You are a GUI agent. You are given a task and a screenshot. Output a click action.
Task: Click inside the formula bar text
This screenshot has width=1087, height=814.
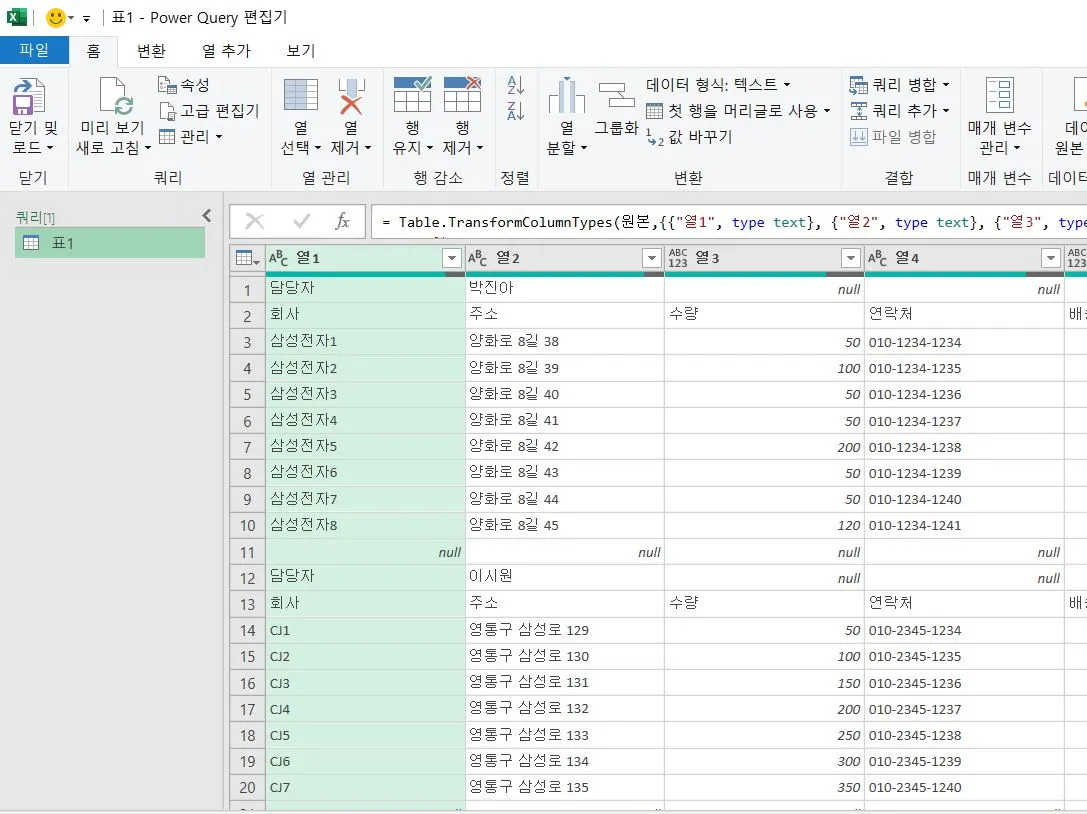tap(728, 223)
